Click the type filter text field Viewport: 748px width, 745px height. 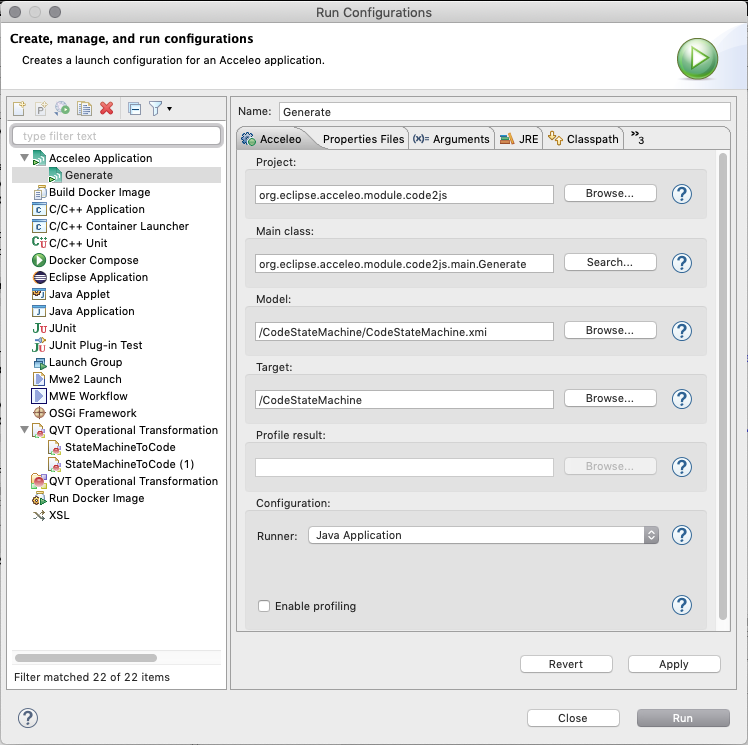pyautogui.click(x=117, y=136)
